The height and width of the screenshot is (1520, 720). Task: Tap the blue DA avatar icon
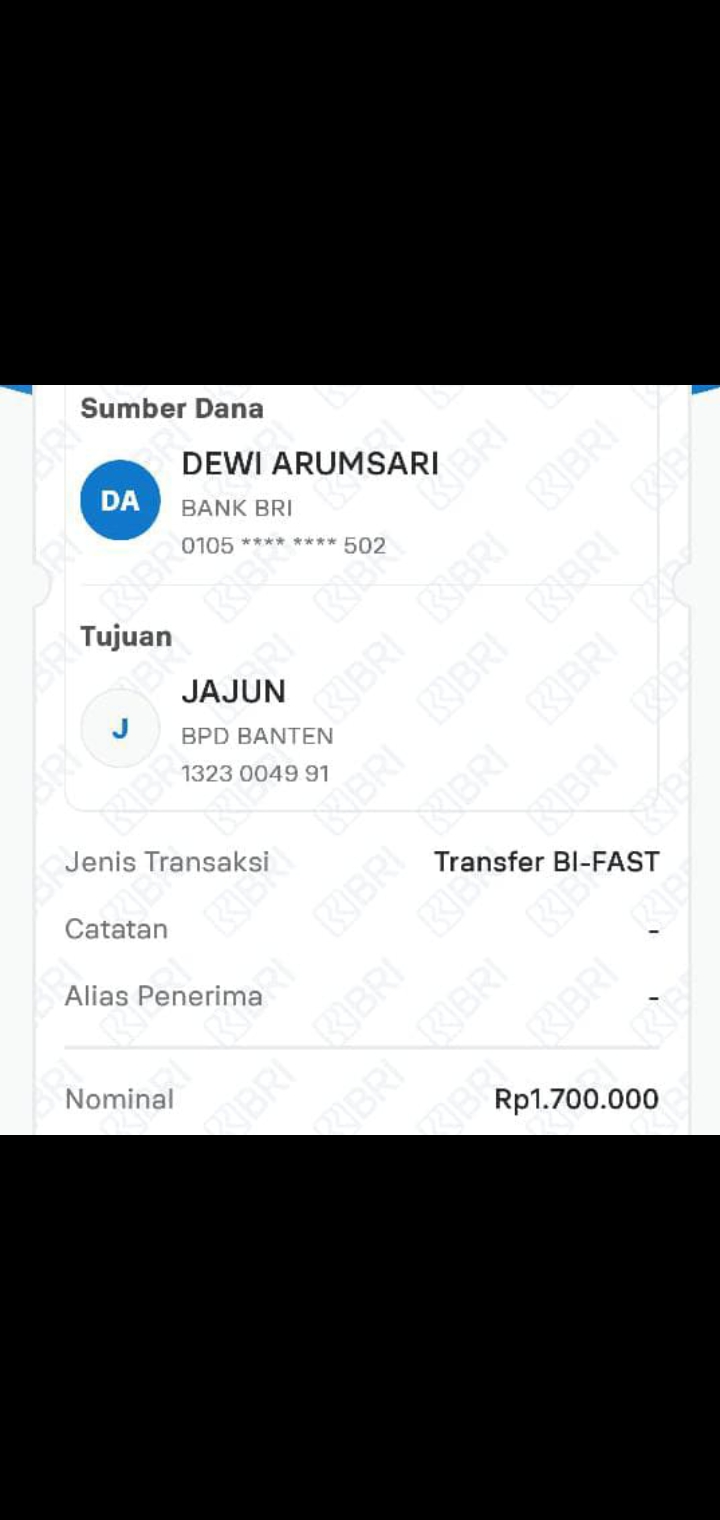(x=120, y=500)
